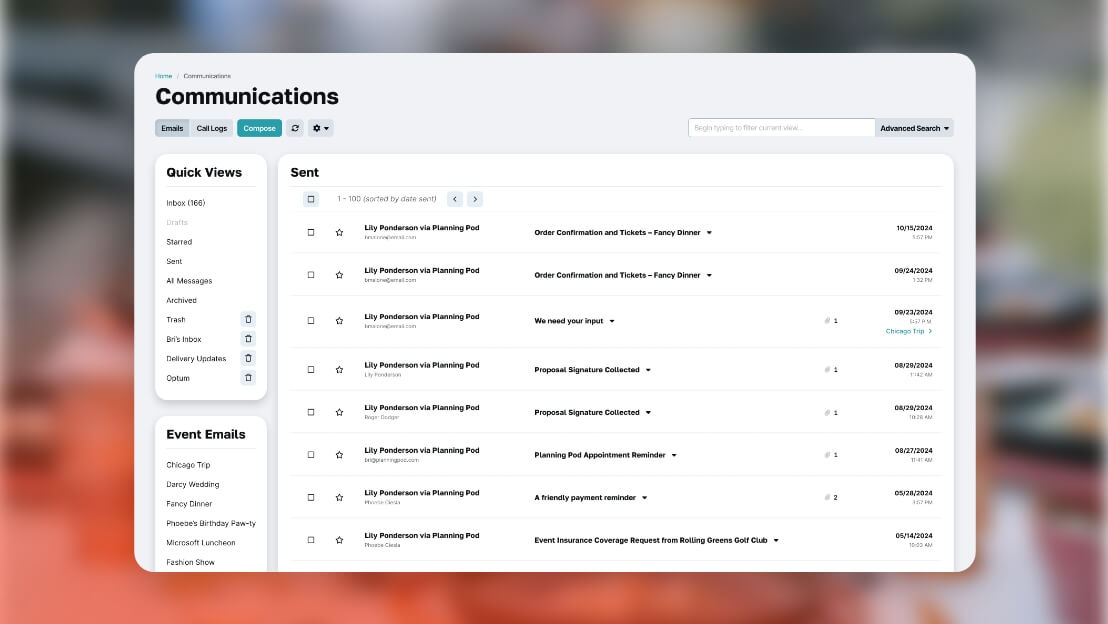Check the 09/24/2024 Order Confirmation email
This screenshot has height=624, width=1108.
(311, 275)
